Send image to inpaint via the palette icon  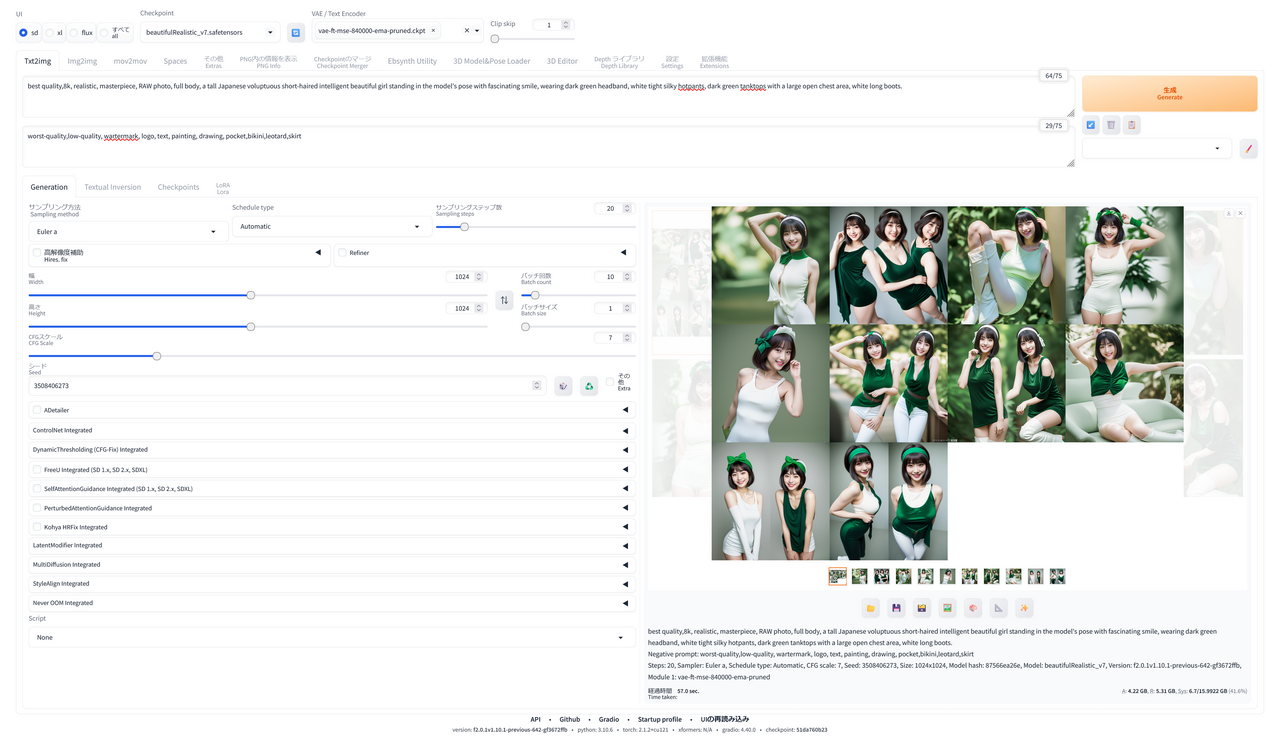coord(972,607)
